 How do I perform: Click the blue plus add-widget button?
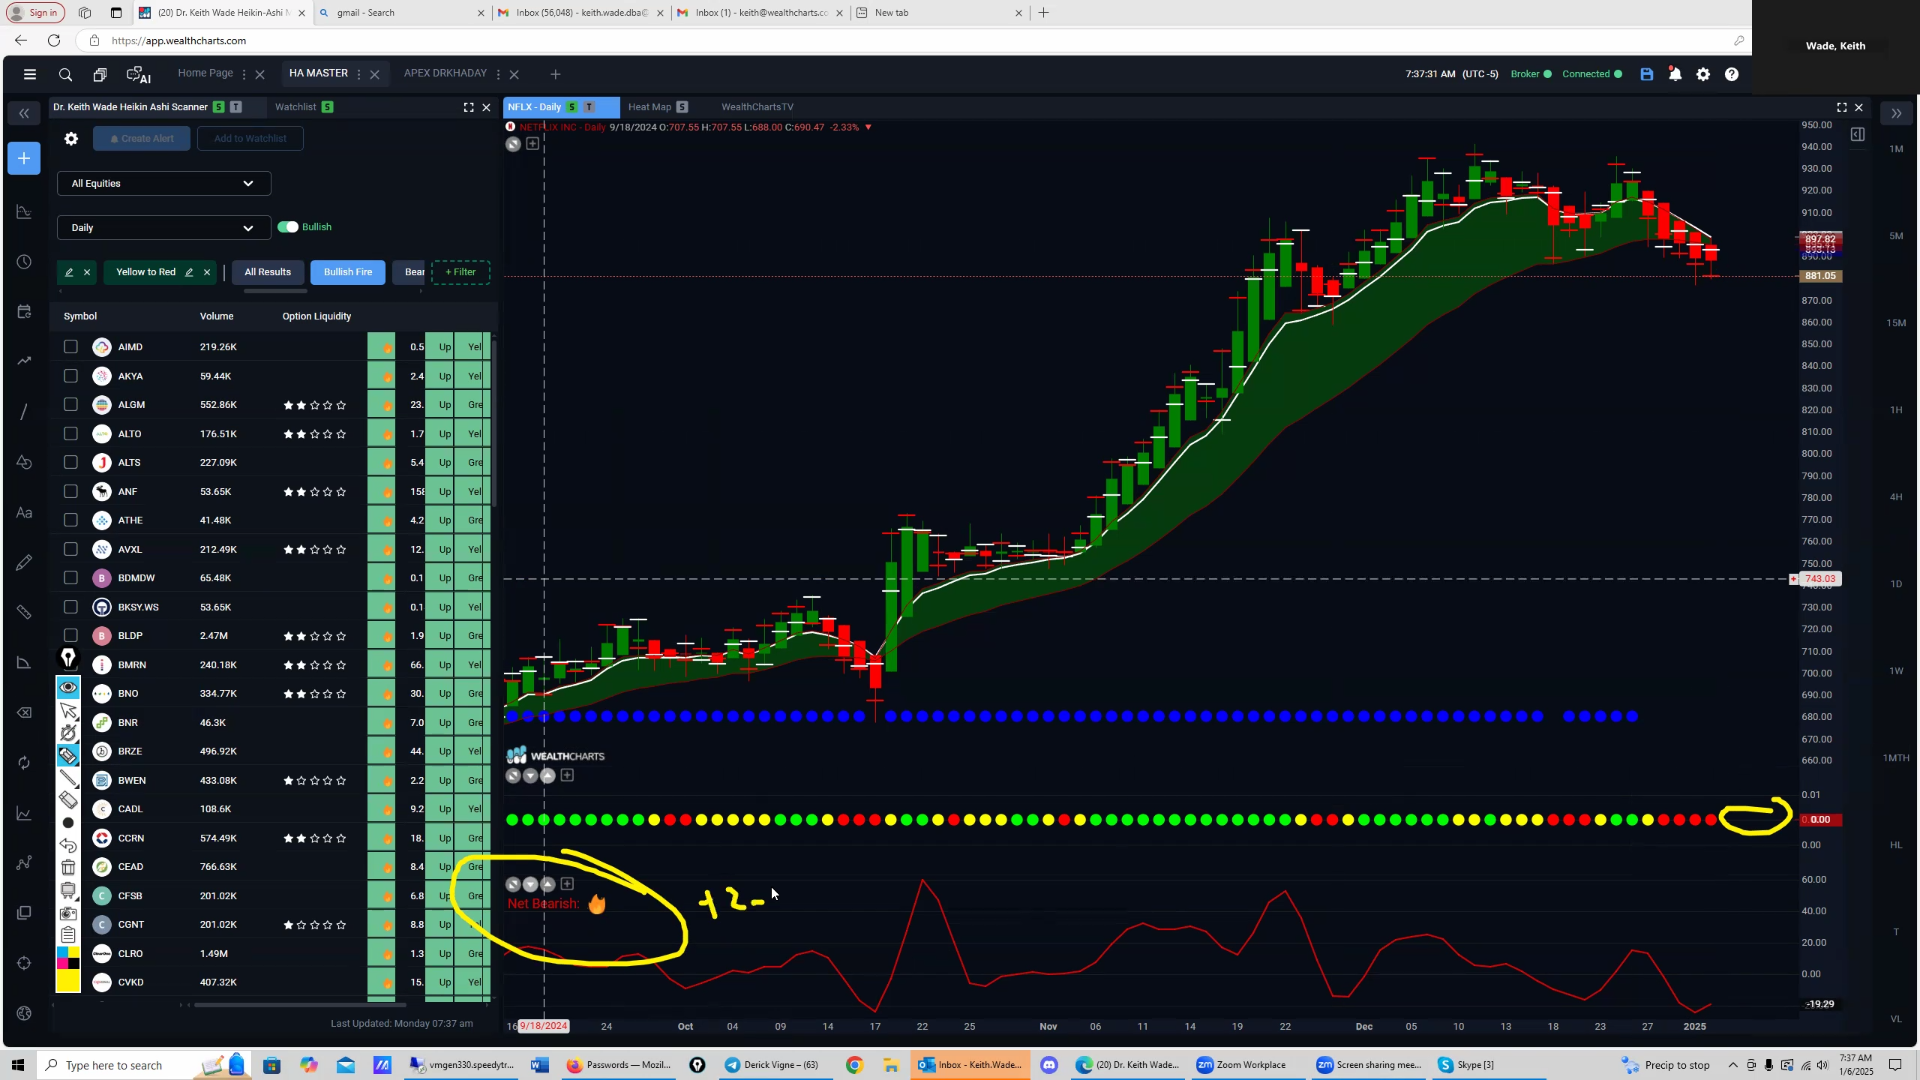24,158
